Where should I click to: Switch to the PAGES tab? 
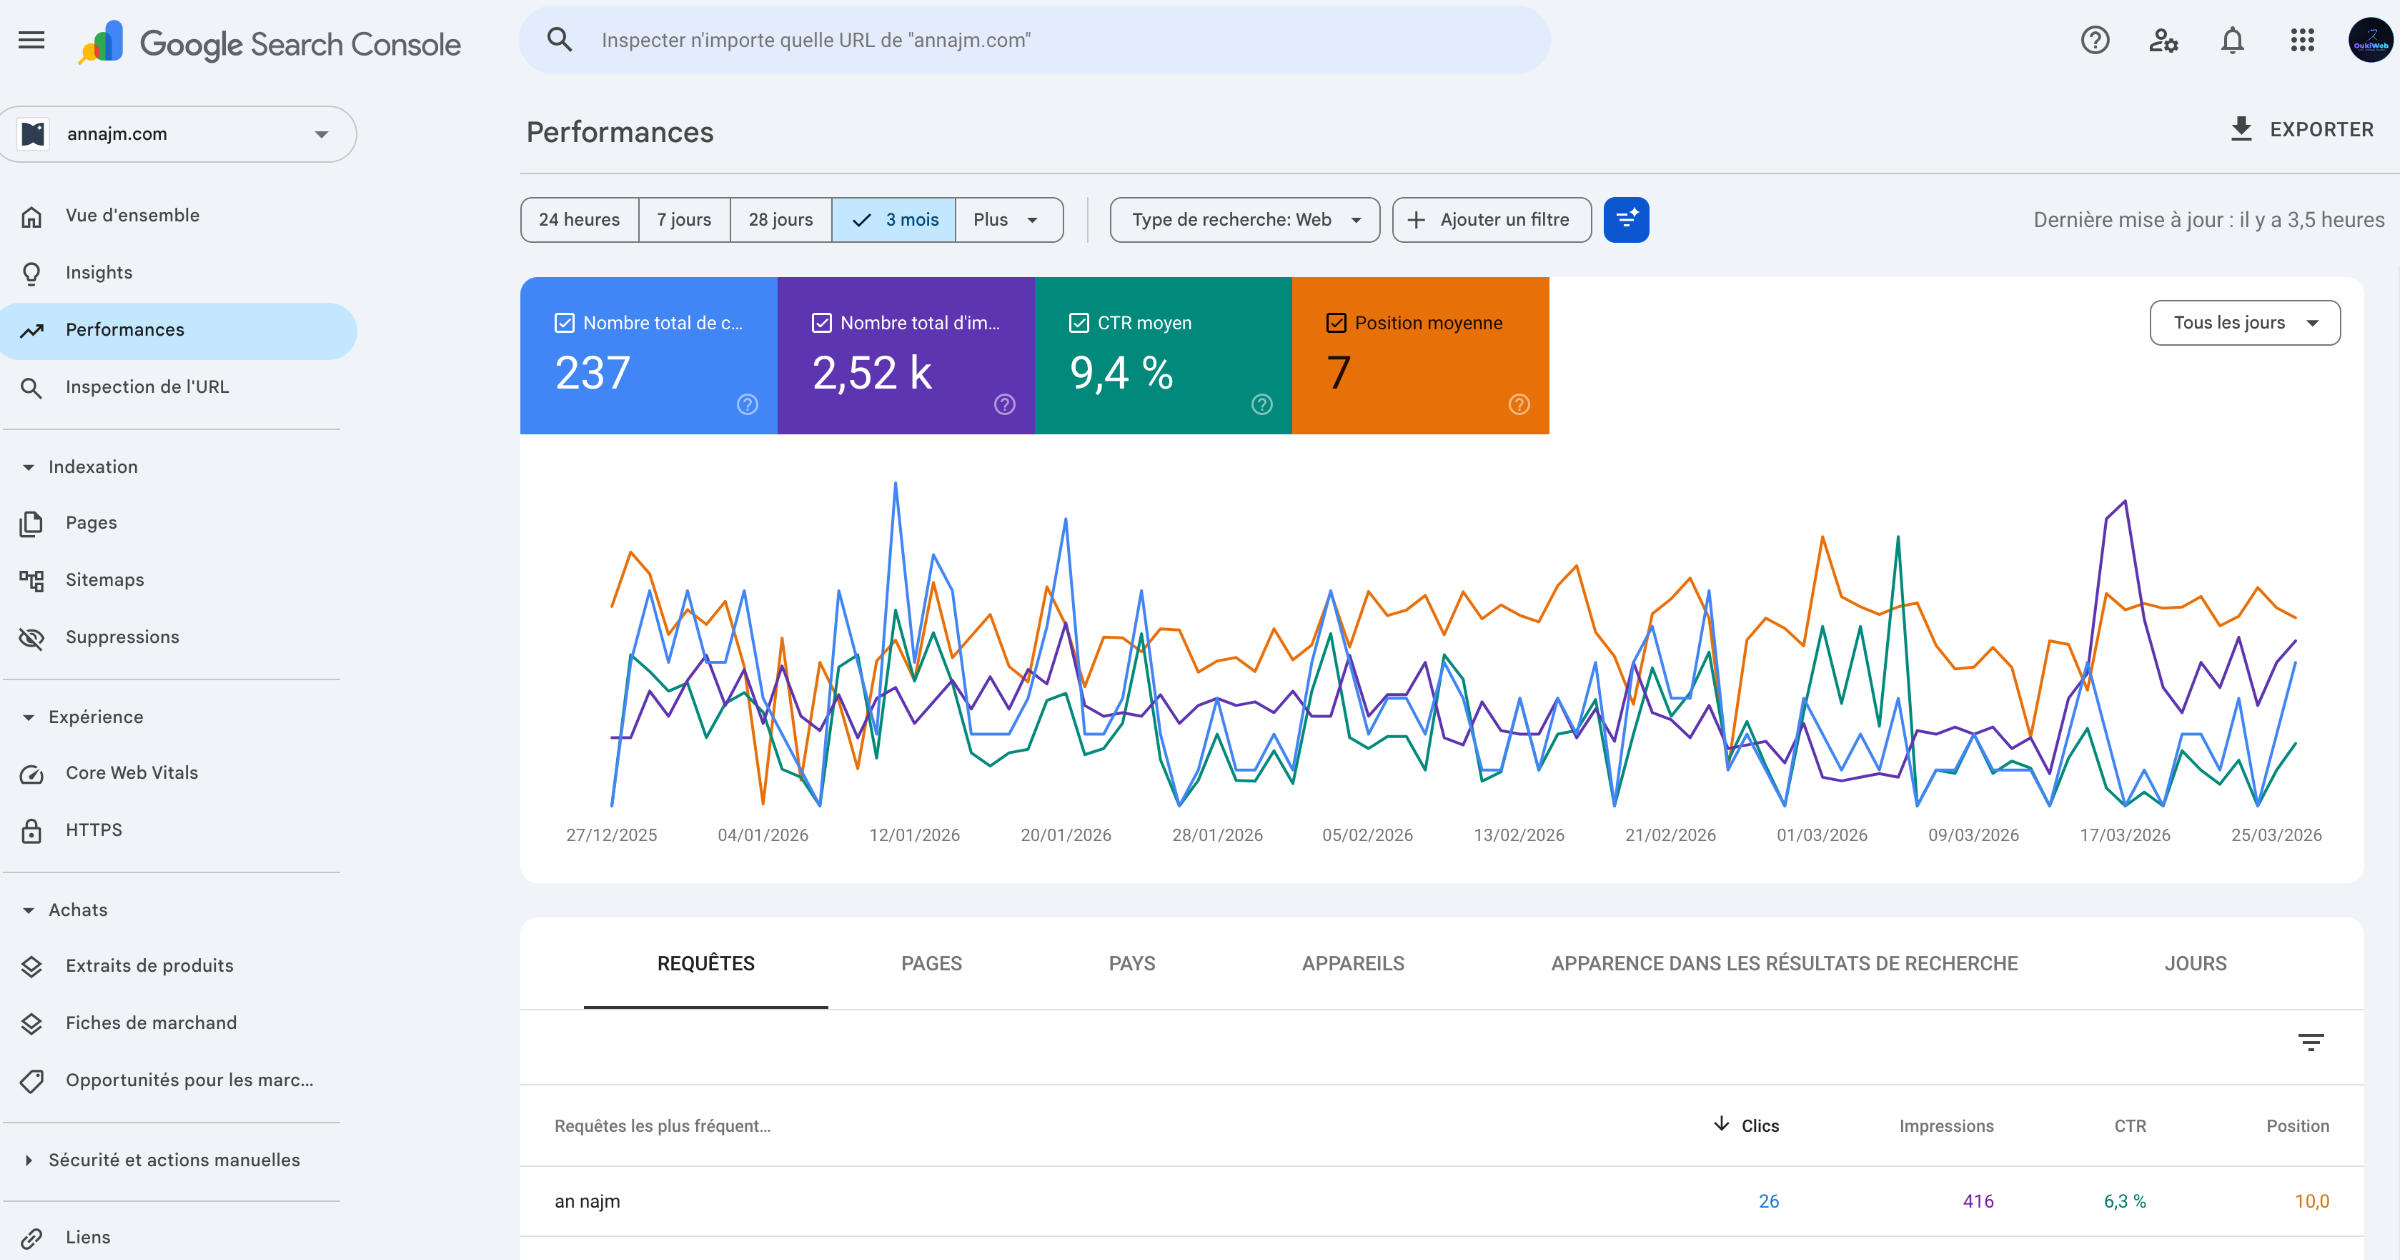(931, 963)
